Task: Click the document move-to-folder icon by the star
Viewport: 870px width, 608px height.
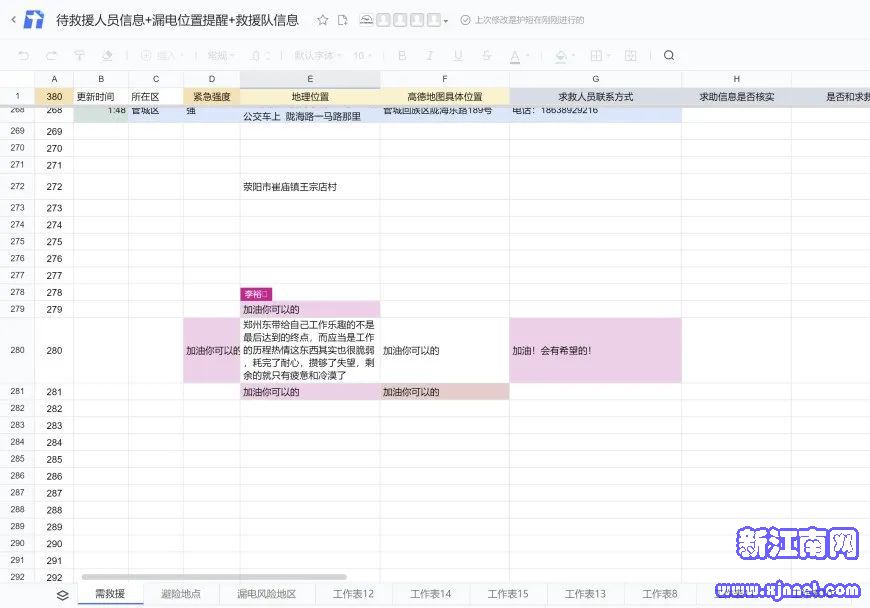Action: tap(343, 21)
